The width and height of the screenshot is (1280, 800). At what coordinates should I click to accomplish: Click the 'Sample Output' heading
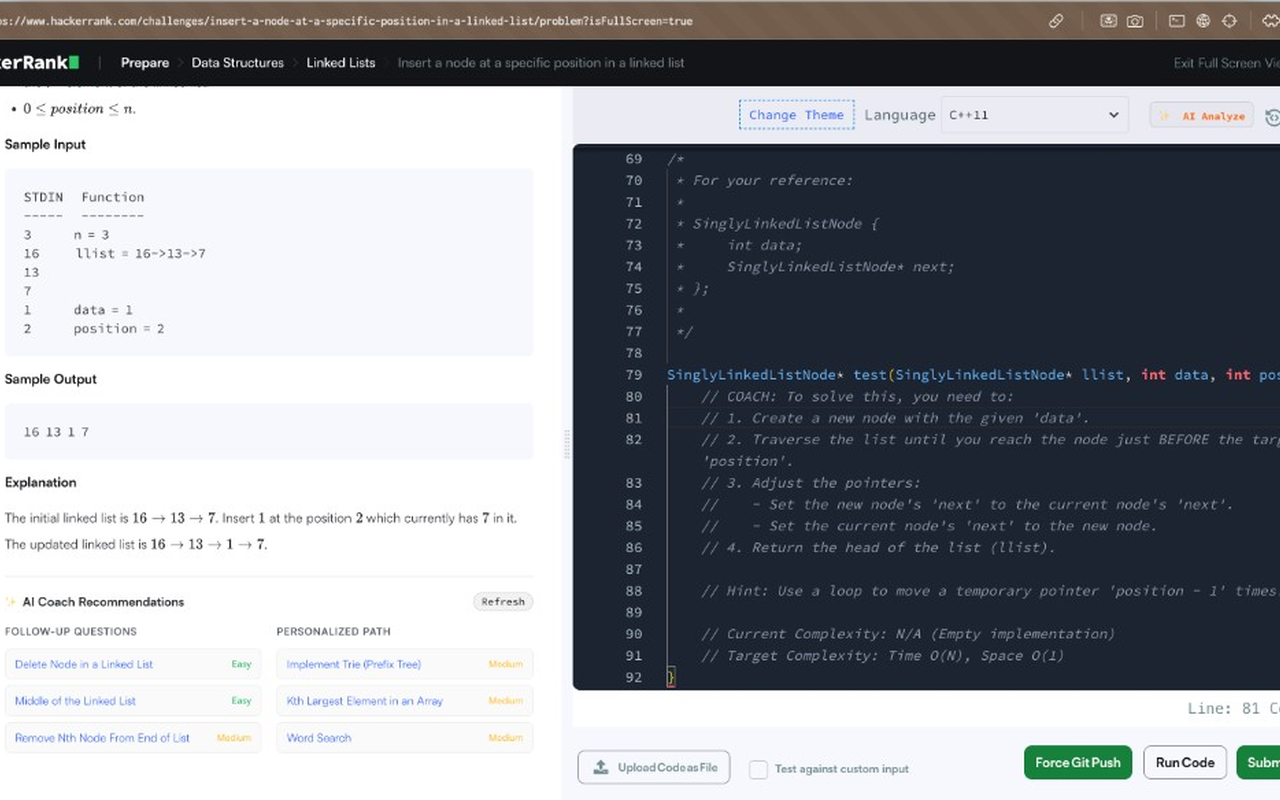(51, 380)
